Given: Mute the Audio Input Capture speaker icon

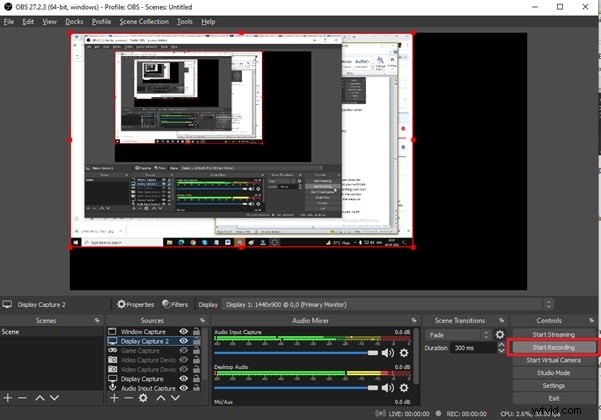Looking at the screenshot, I should [x=387, y=352].
